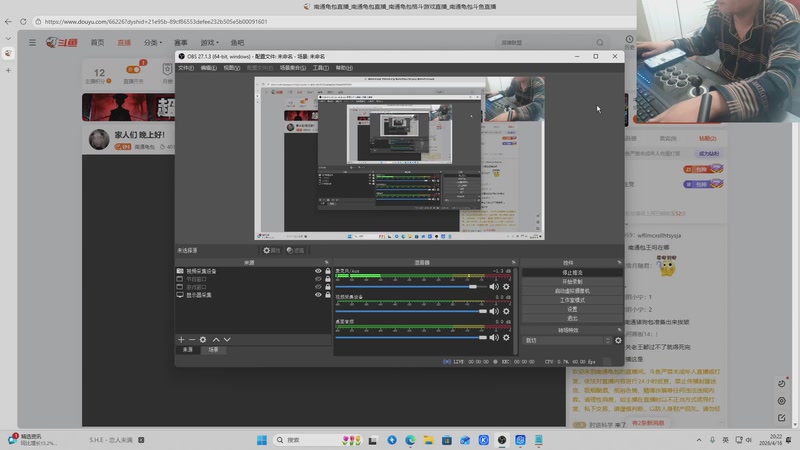Open the scene transition settings gear
This screenshot has width=800, height=450.
pos(618,340)
